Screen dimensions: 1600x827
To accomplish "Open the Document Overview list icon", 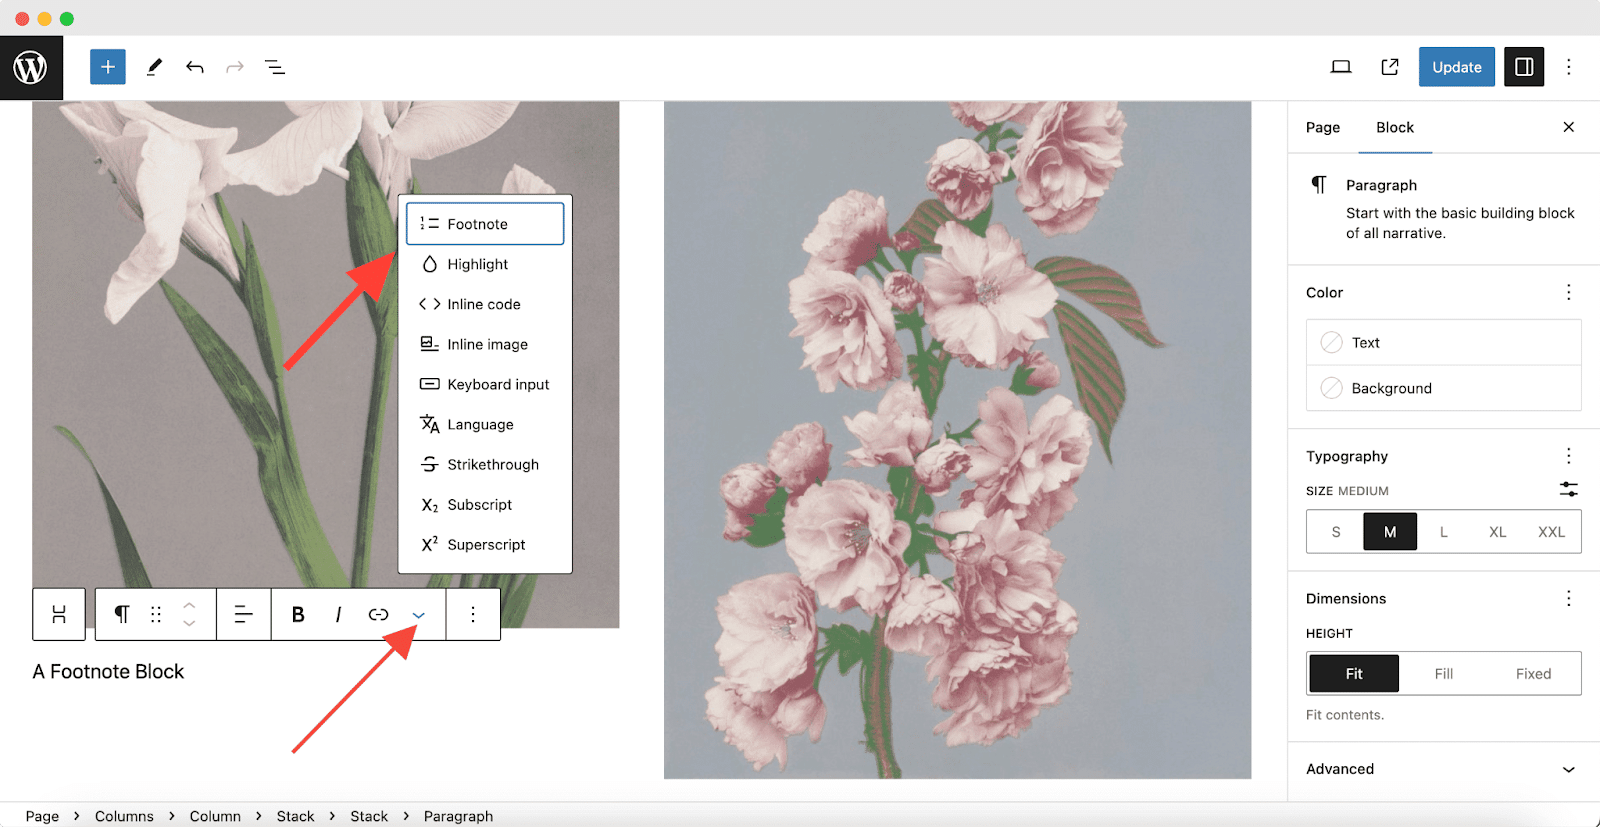I will click(275, 67).
